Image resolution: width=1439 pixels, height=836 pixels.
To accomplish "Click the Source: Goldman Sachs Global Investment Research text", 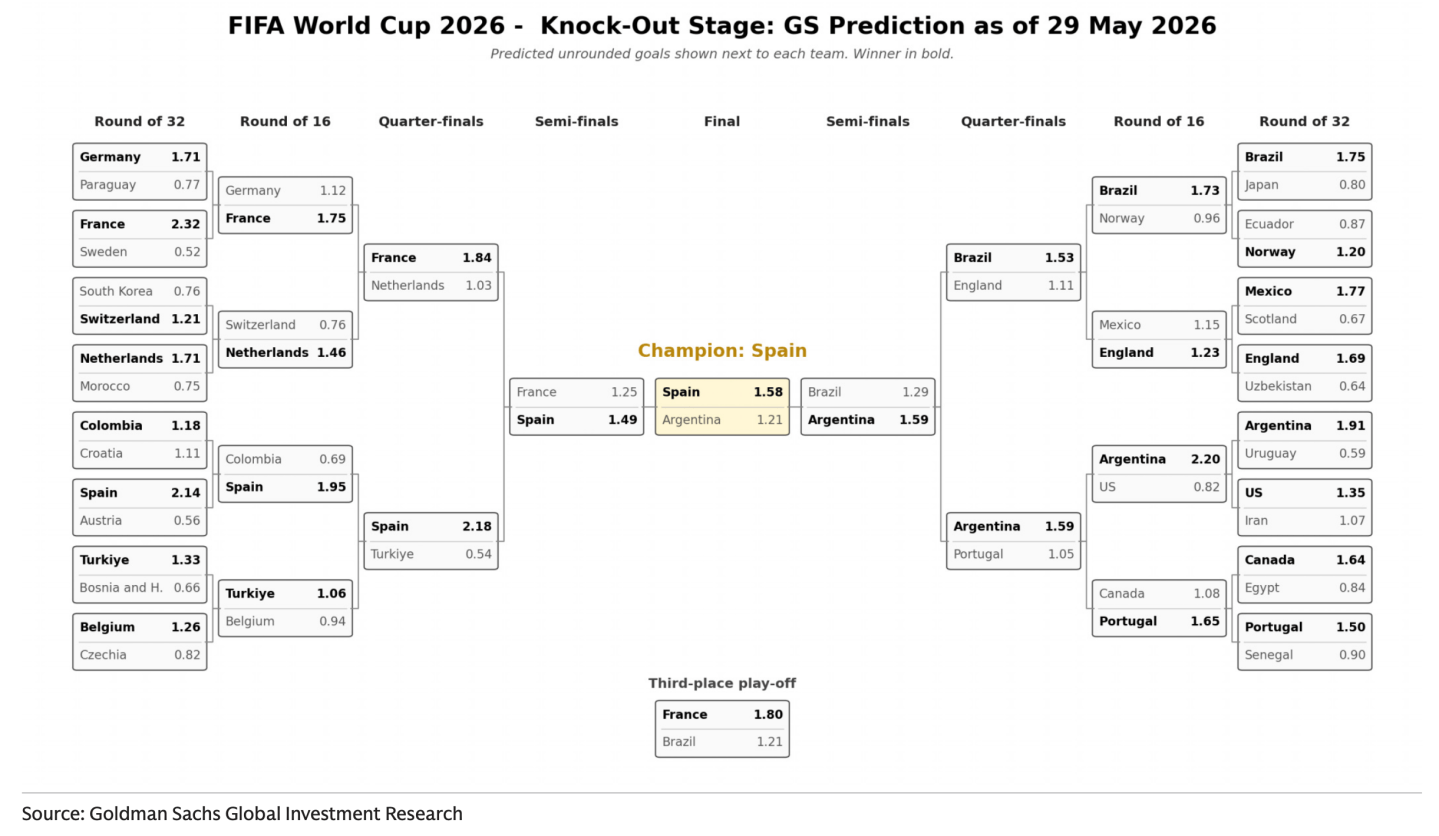I will (x=242, y=814).
